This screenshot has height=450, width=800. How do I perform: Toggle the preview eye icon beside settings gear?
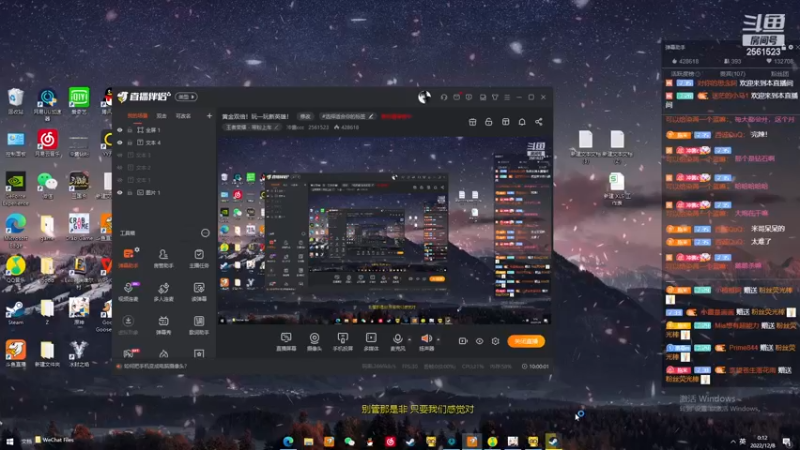480,341
